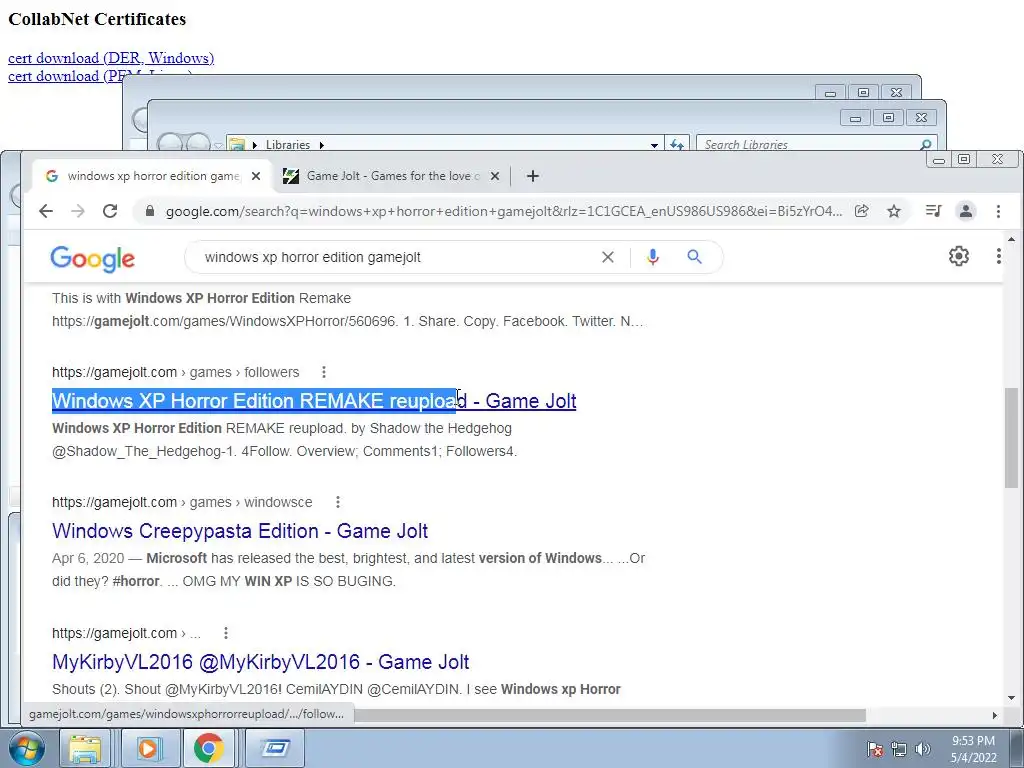This screenshot has height=768, width=1024.
Task: Close the Game Jolt tab
Action: point(495,176)
